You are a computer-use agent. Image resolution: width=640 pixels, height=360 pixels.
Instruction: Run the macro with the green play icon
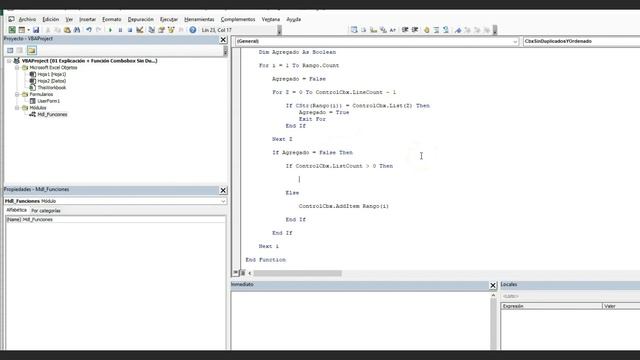pos(110,30)
